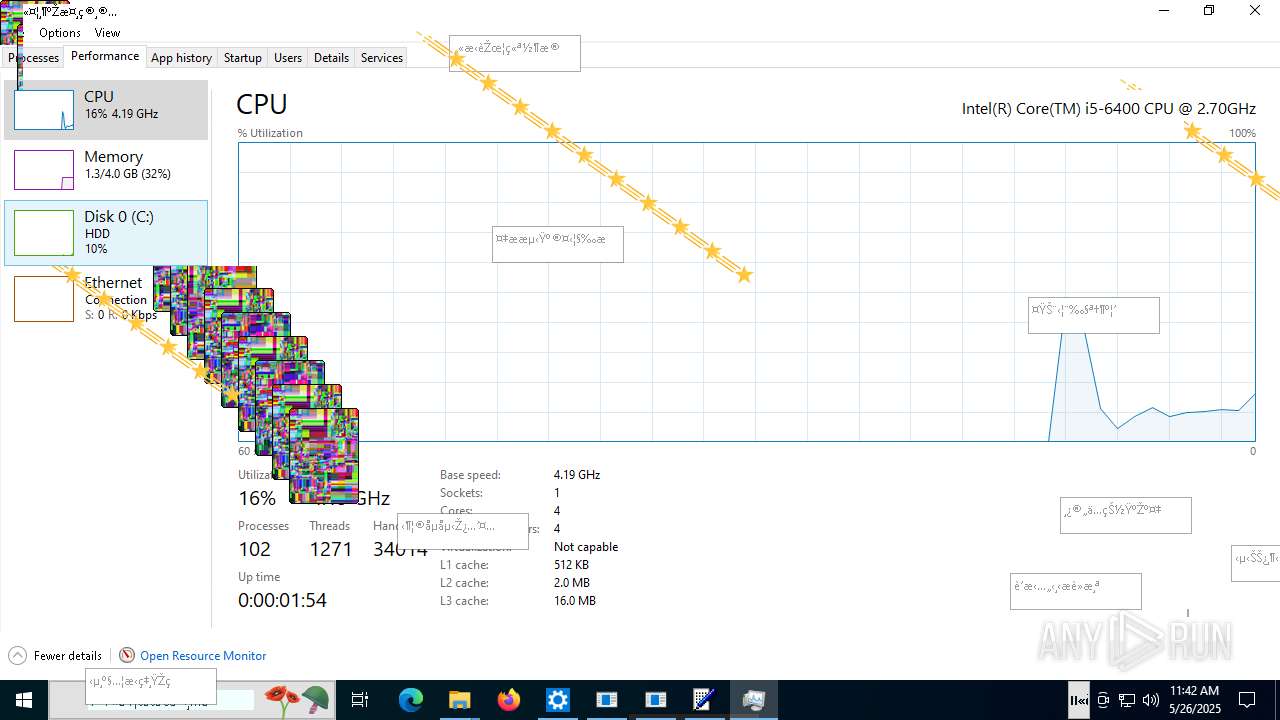
Task: Open the notepad-with-pen taskbar app
Action: click(x=704, y=700)
